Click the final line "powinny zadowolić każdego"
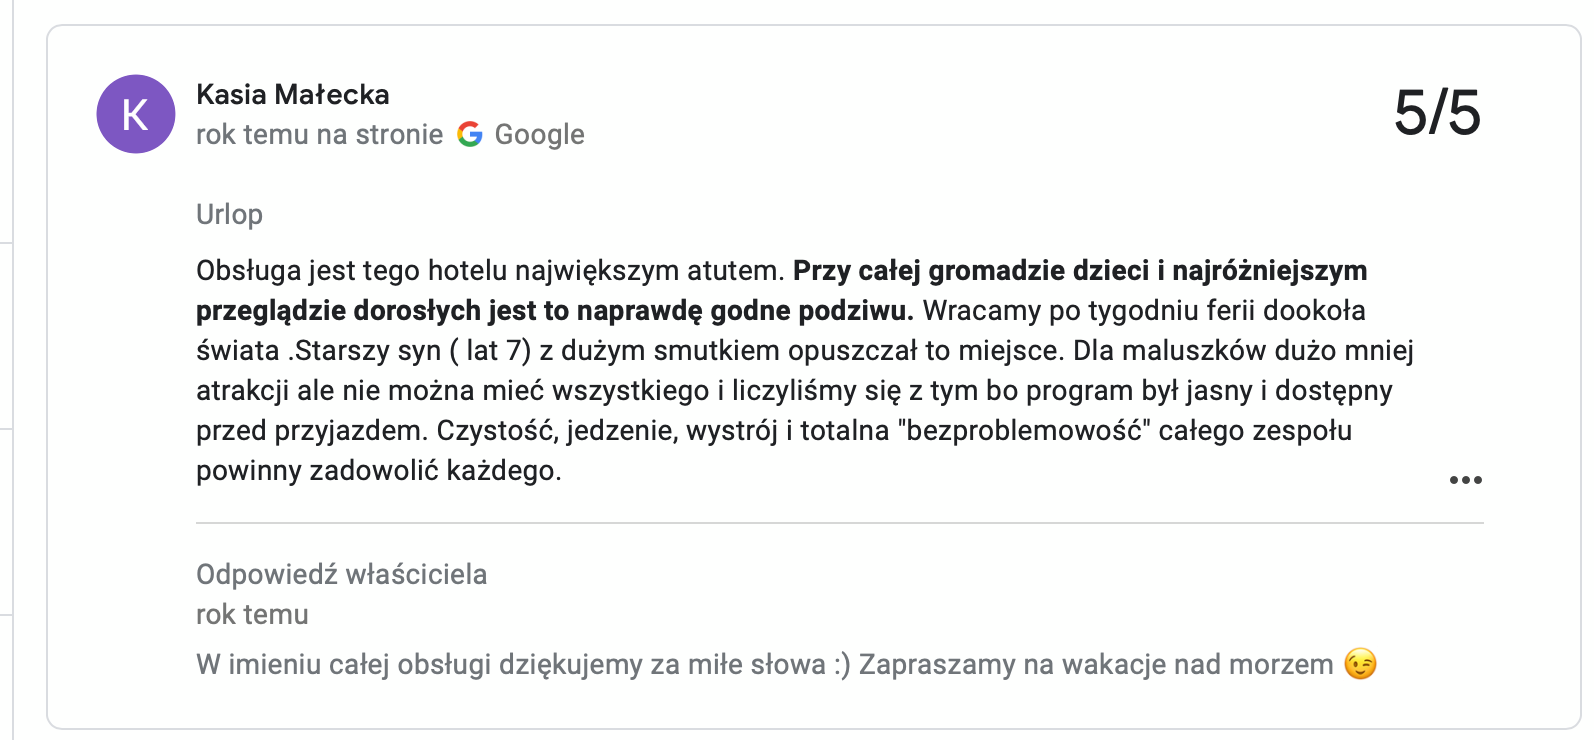This screenshot has height=740, width=1594. coord(378,471)
